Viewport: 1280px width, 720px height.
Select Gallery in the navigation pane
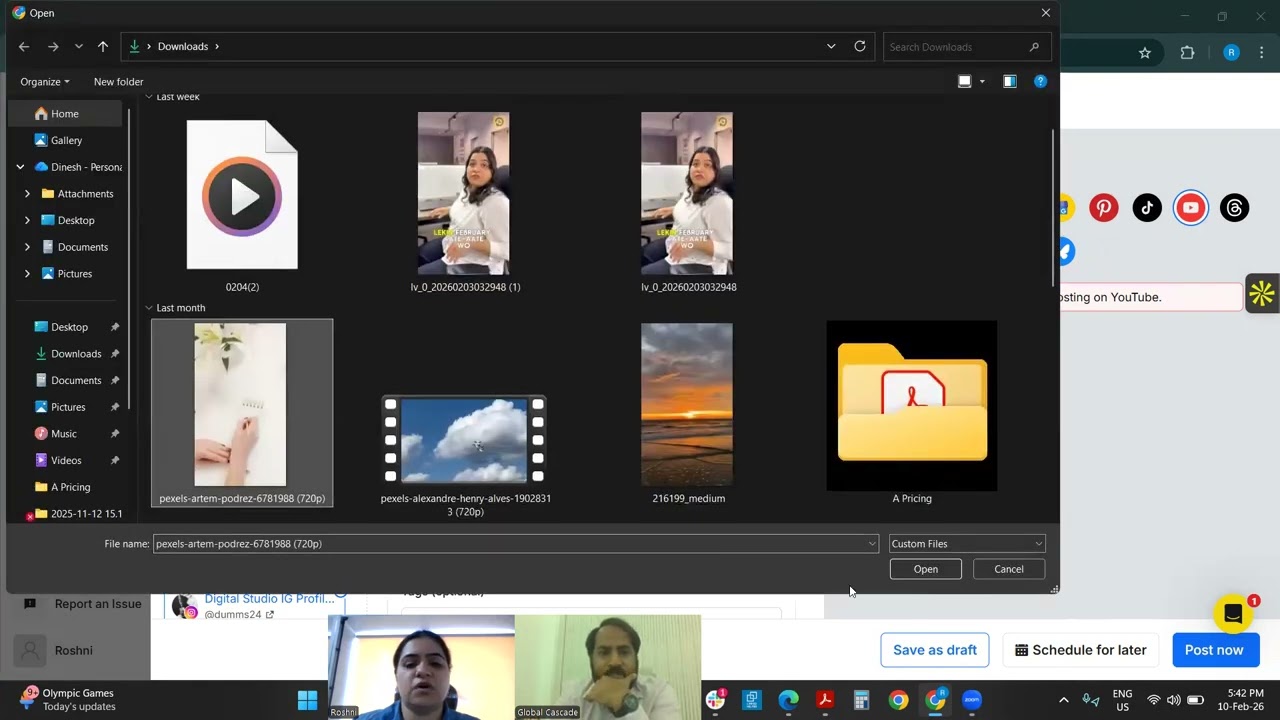[x=66, y=141]
